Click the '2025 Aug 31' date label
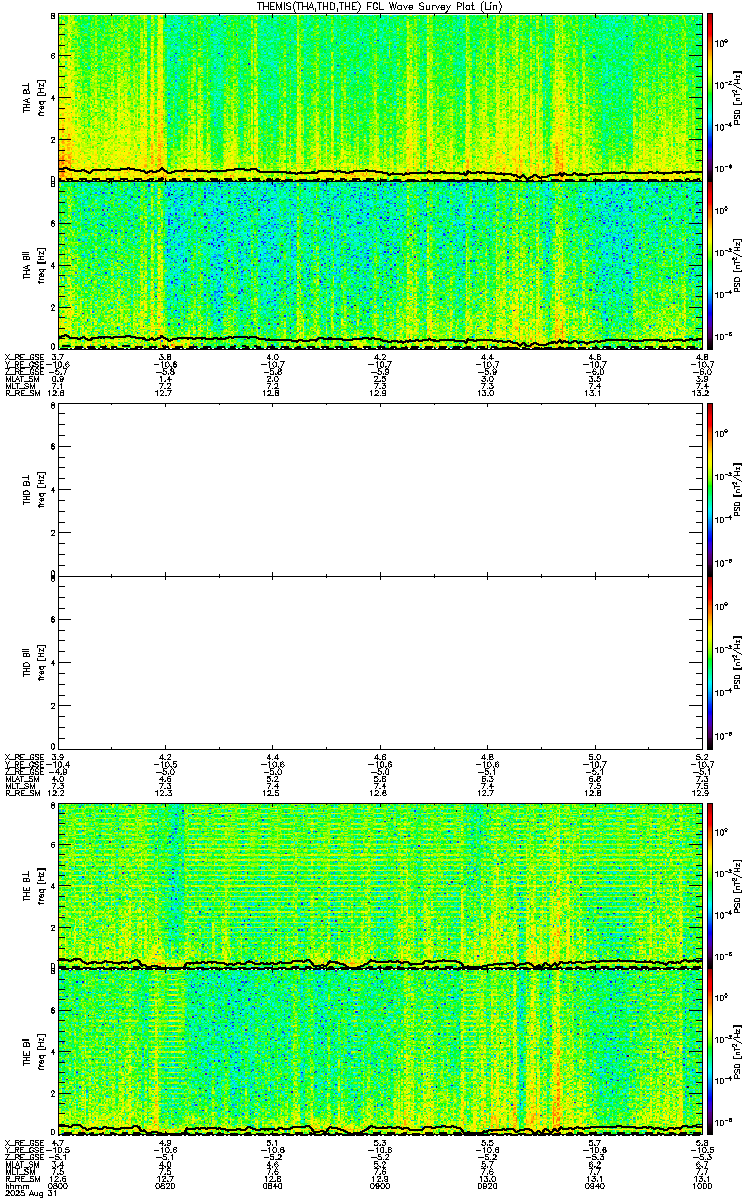Screen dimensions: 750x1200 click(x=27, y=1193)
